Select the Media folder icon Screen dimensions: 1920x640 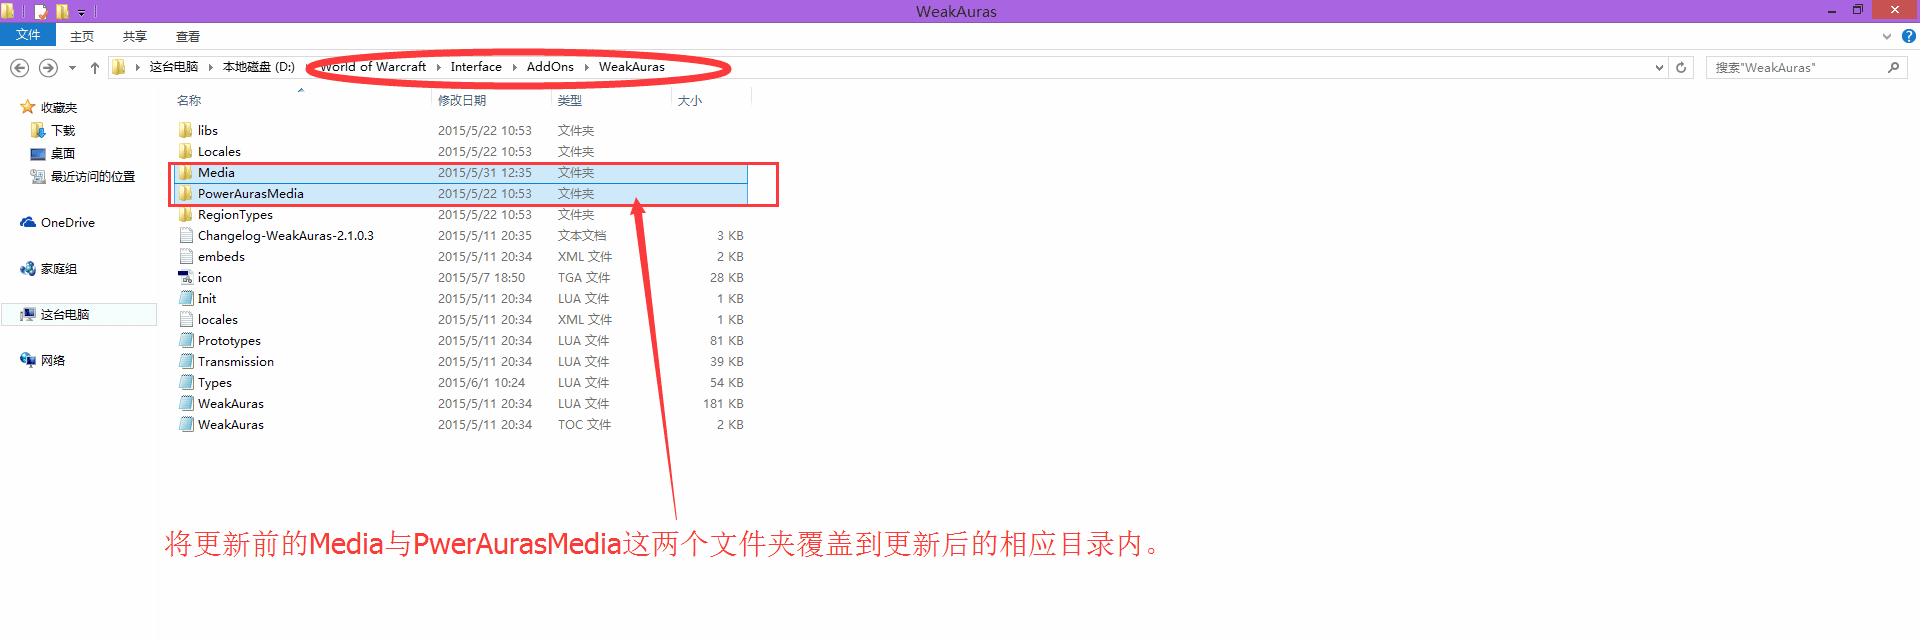186,172
